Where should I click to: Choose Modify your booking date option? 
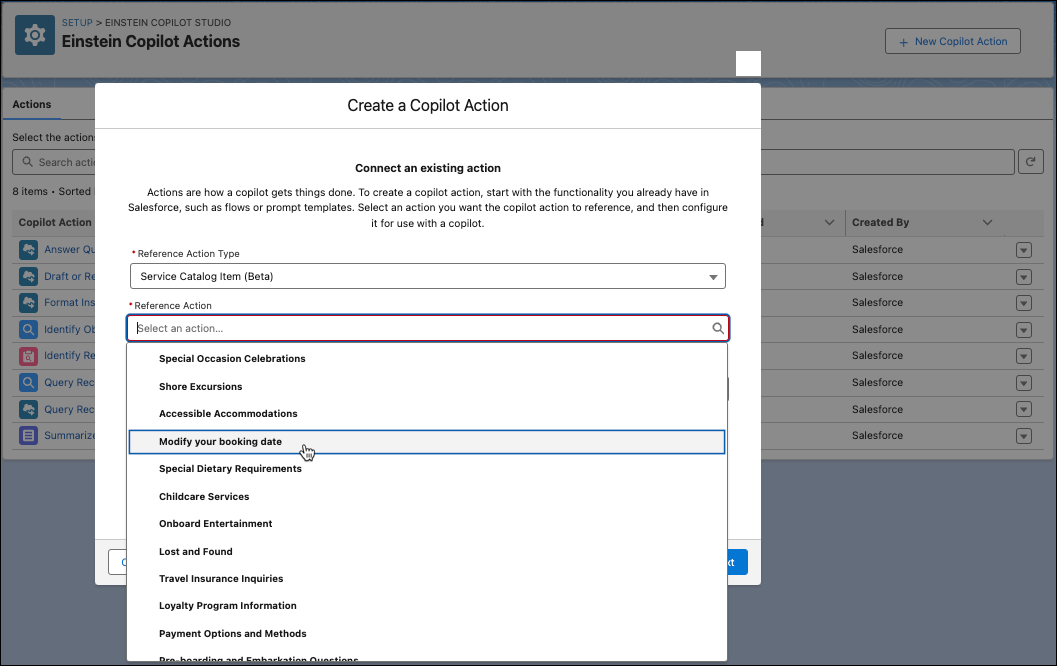(427, 442)
